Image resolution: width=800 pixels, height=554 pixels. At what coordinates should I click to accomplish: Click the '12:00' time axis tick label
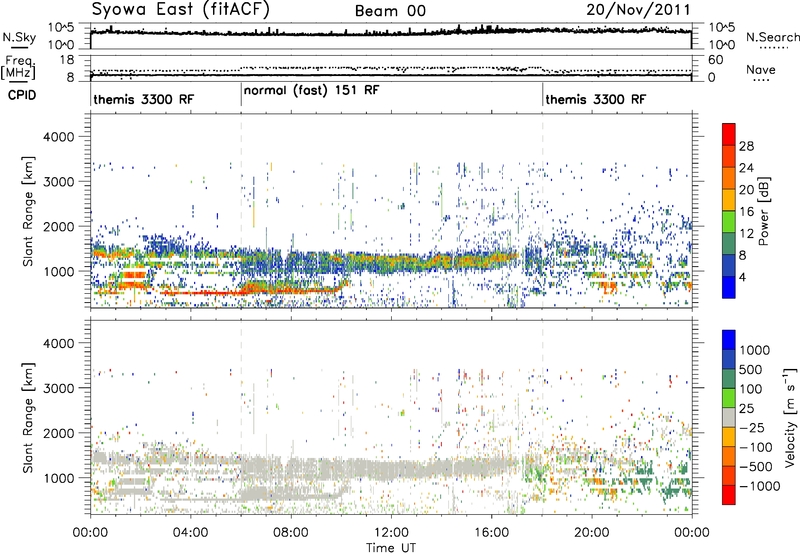click(x=391, y=533)
